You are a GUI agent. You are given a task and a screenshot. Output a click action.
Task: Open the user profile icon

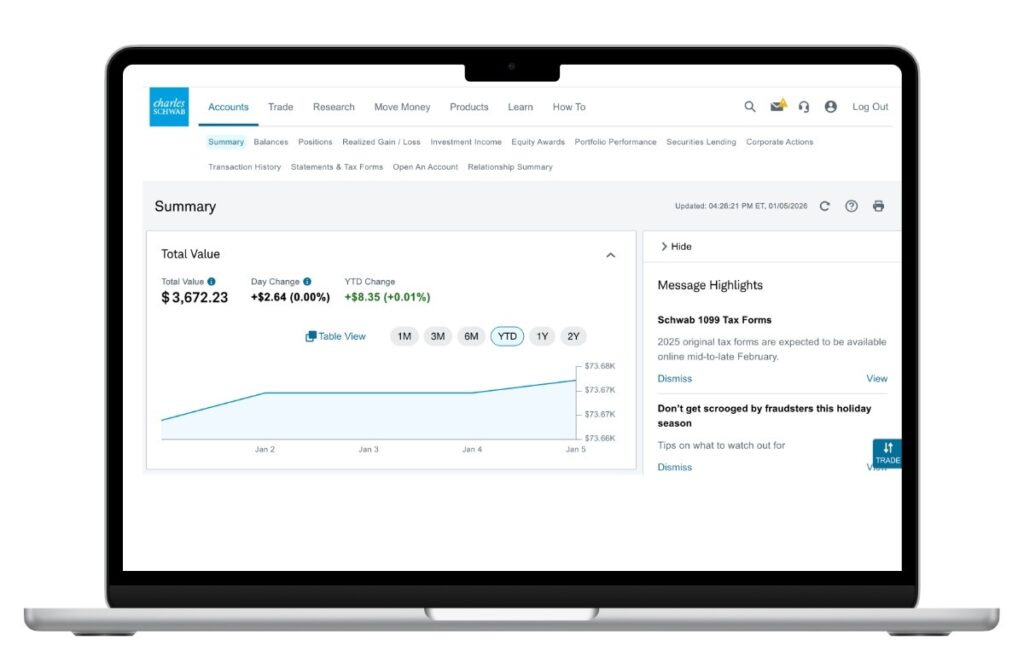click(830, 107)
